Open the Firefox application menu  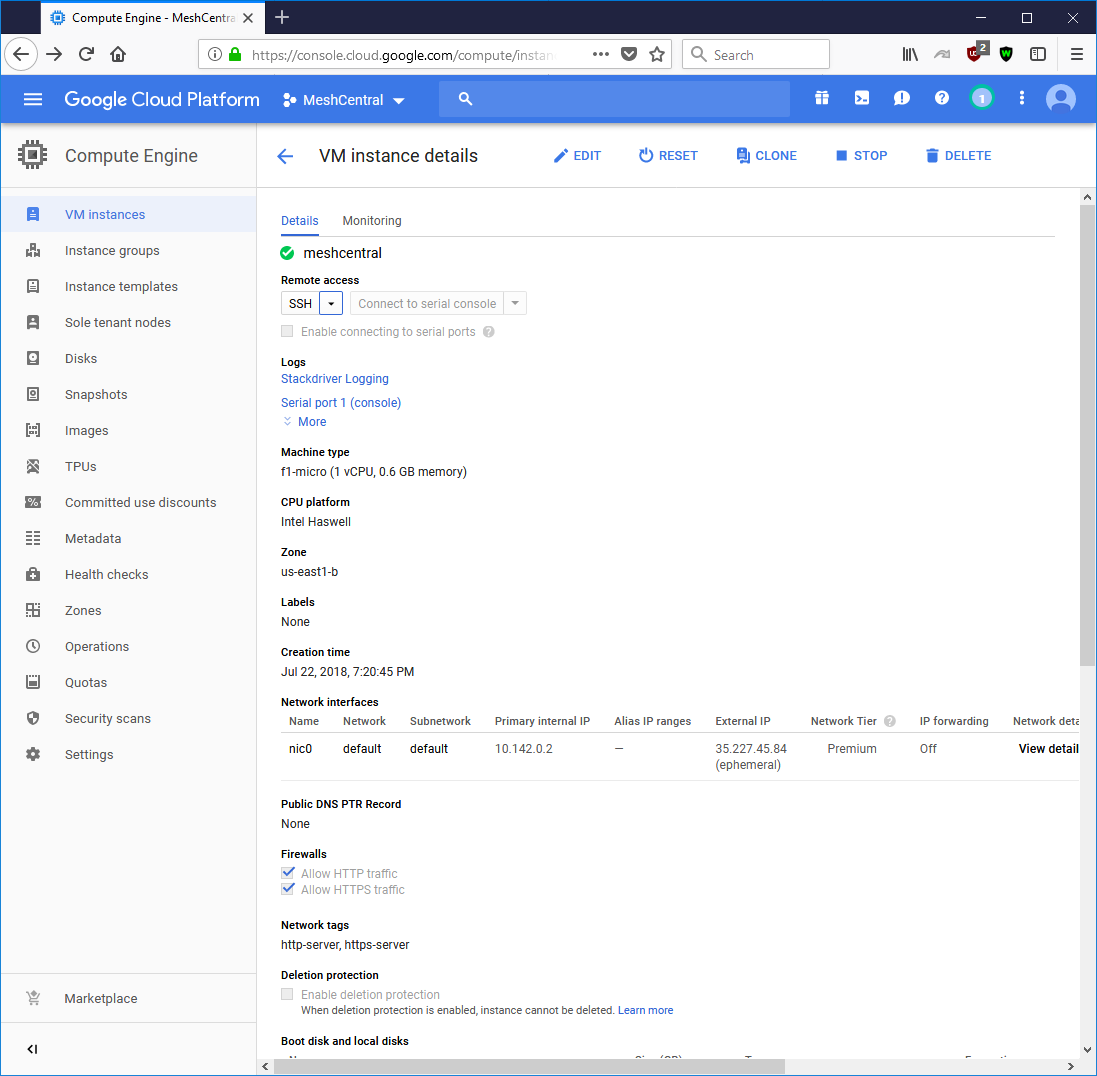[x=1077, y=55]
